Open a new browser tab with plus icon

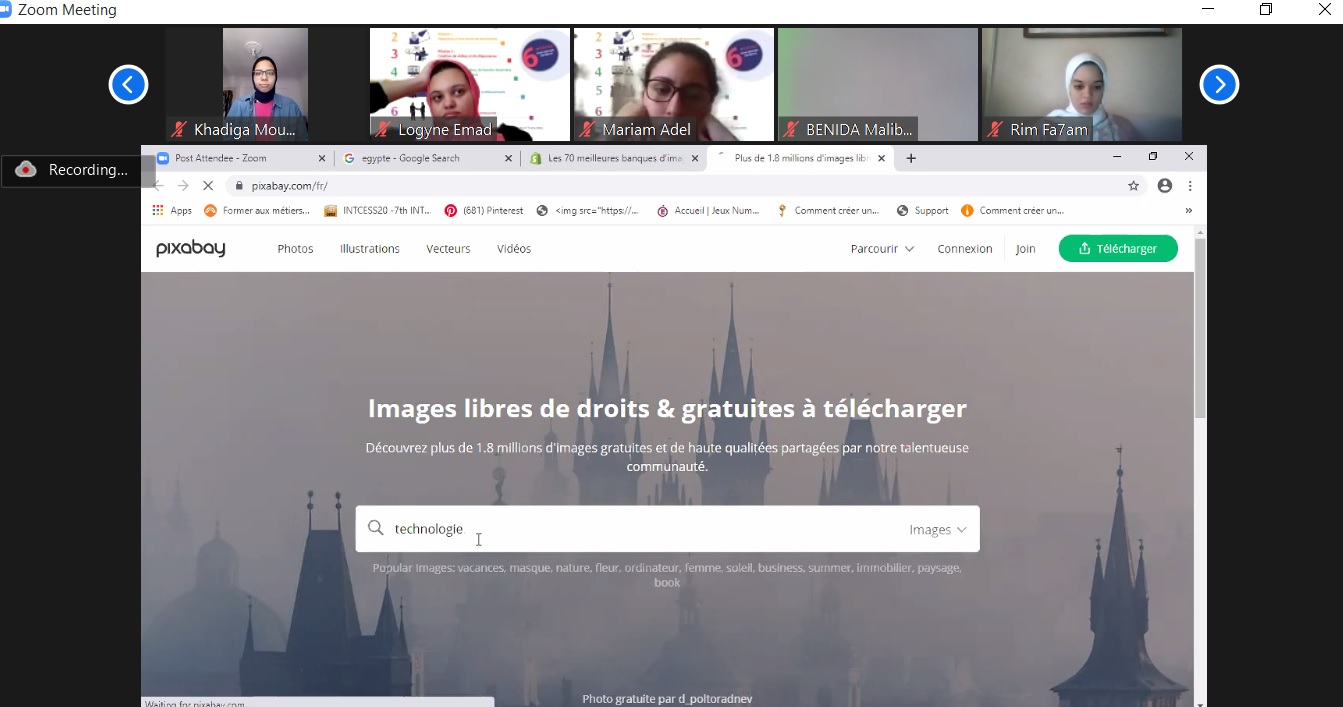click(910, 158)
